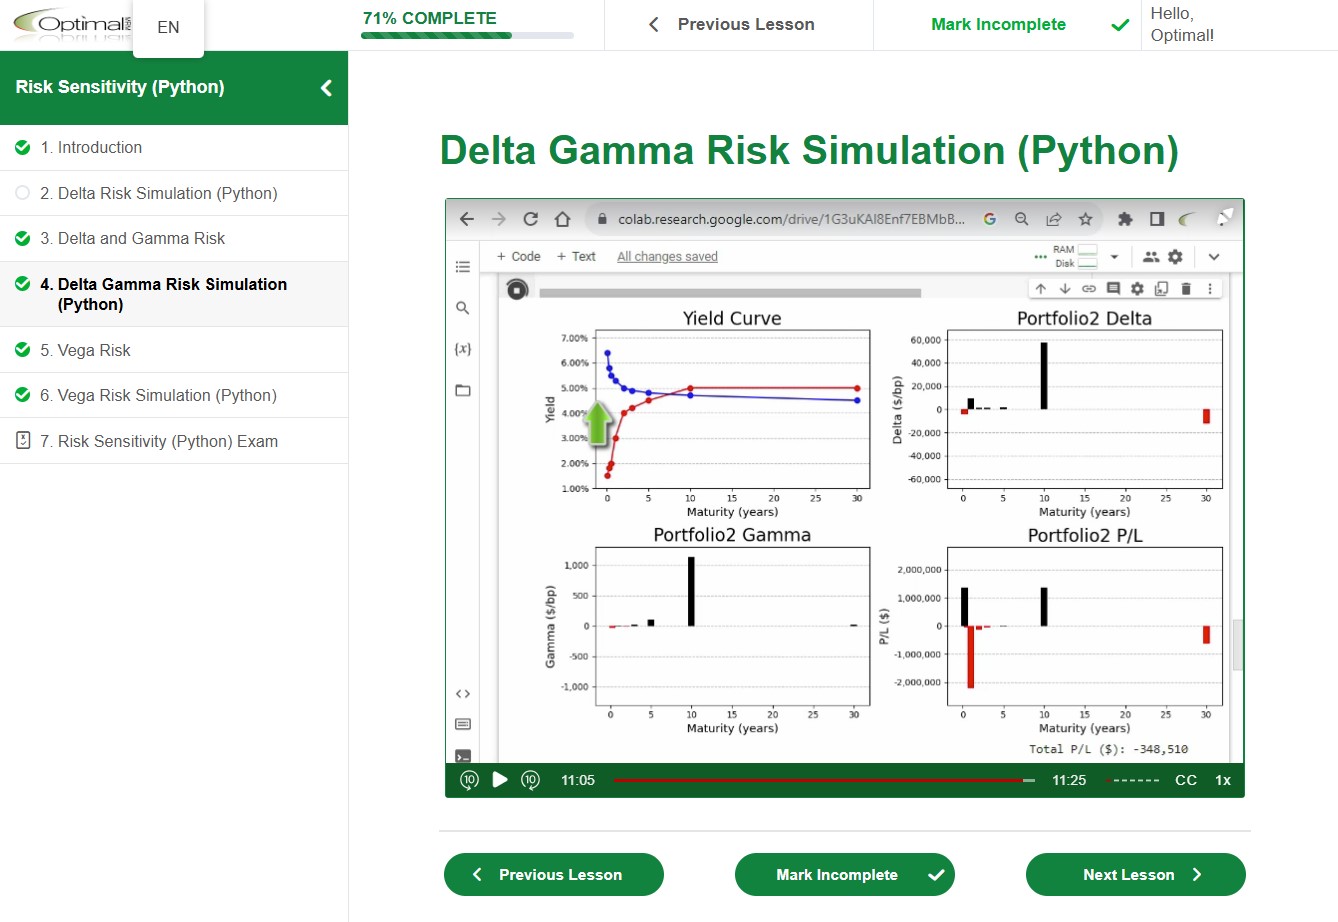Open the variables inspector {x} icon
The height and width of the screenshot is (922, 1338).
click(462, 349)
